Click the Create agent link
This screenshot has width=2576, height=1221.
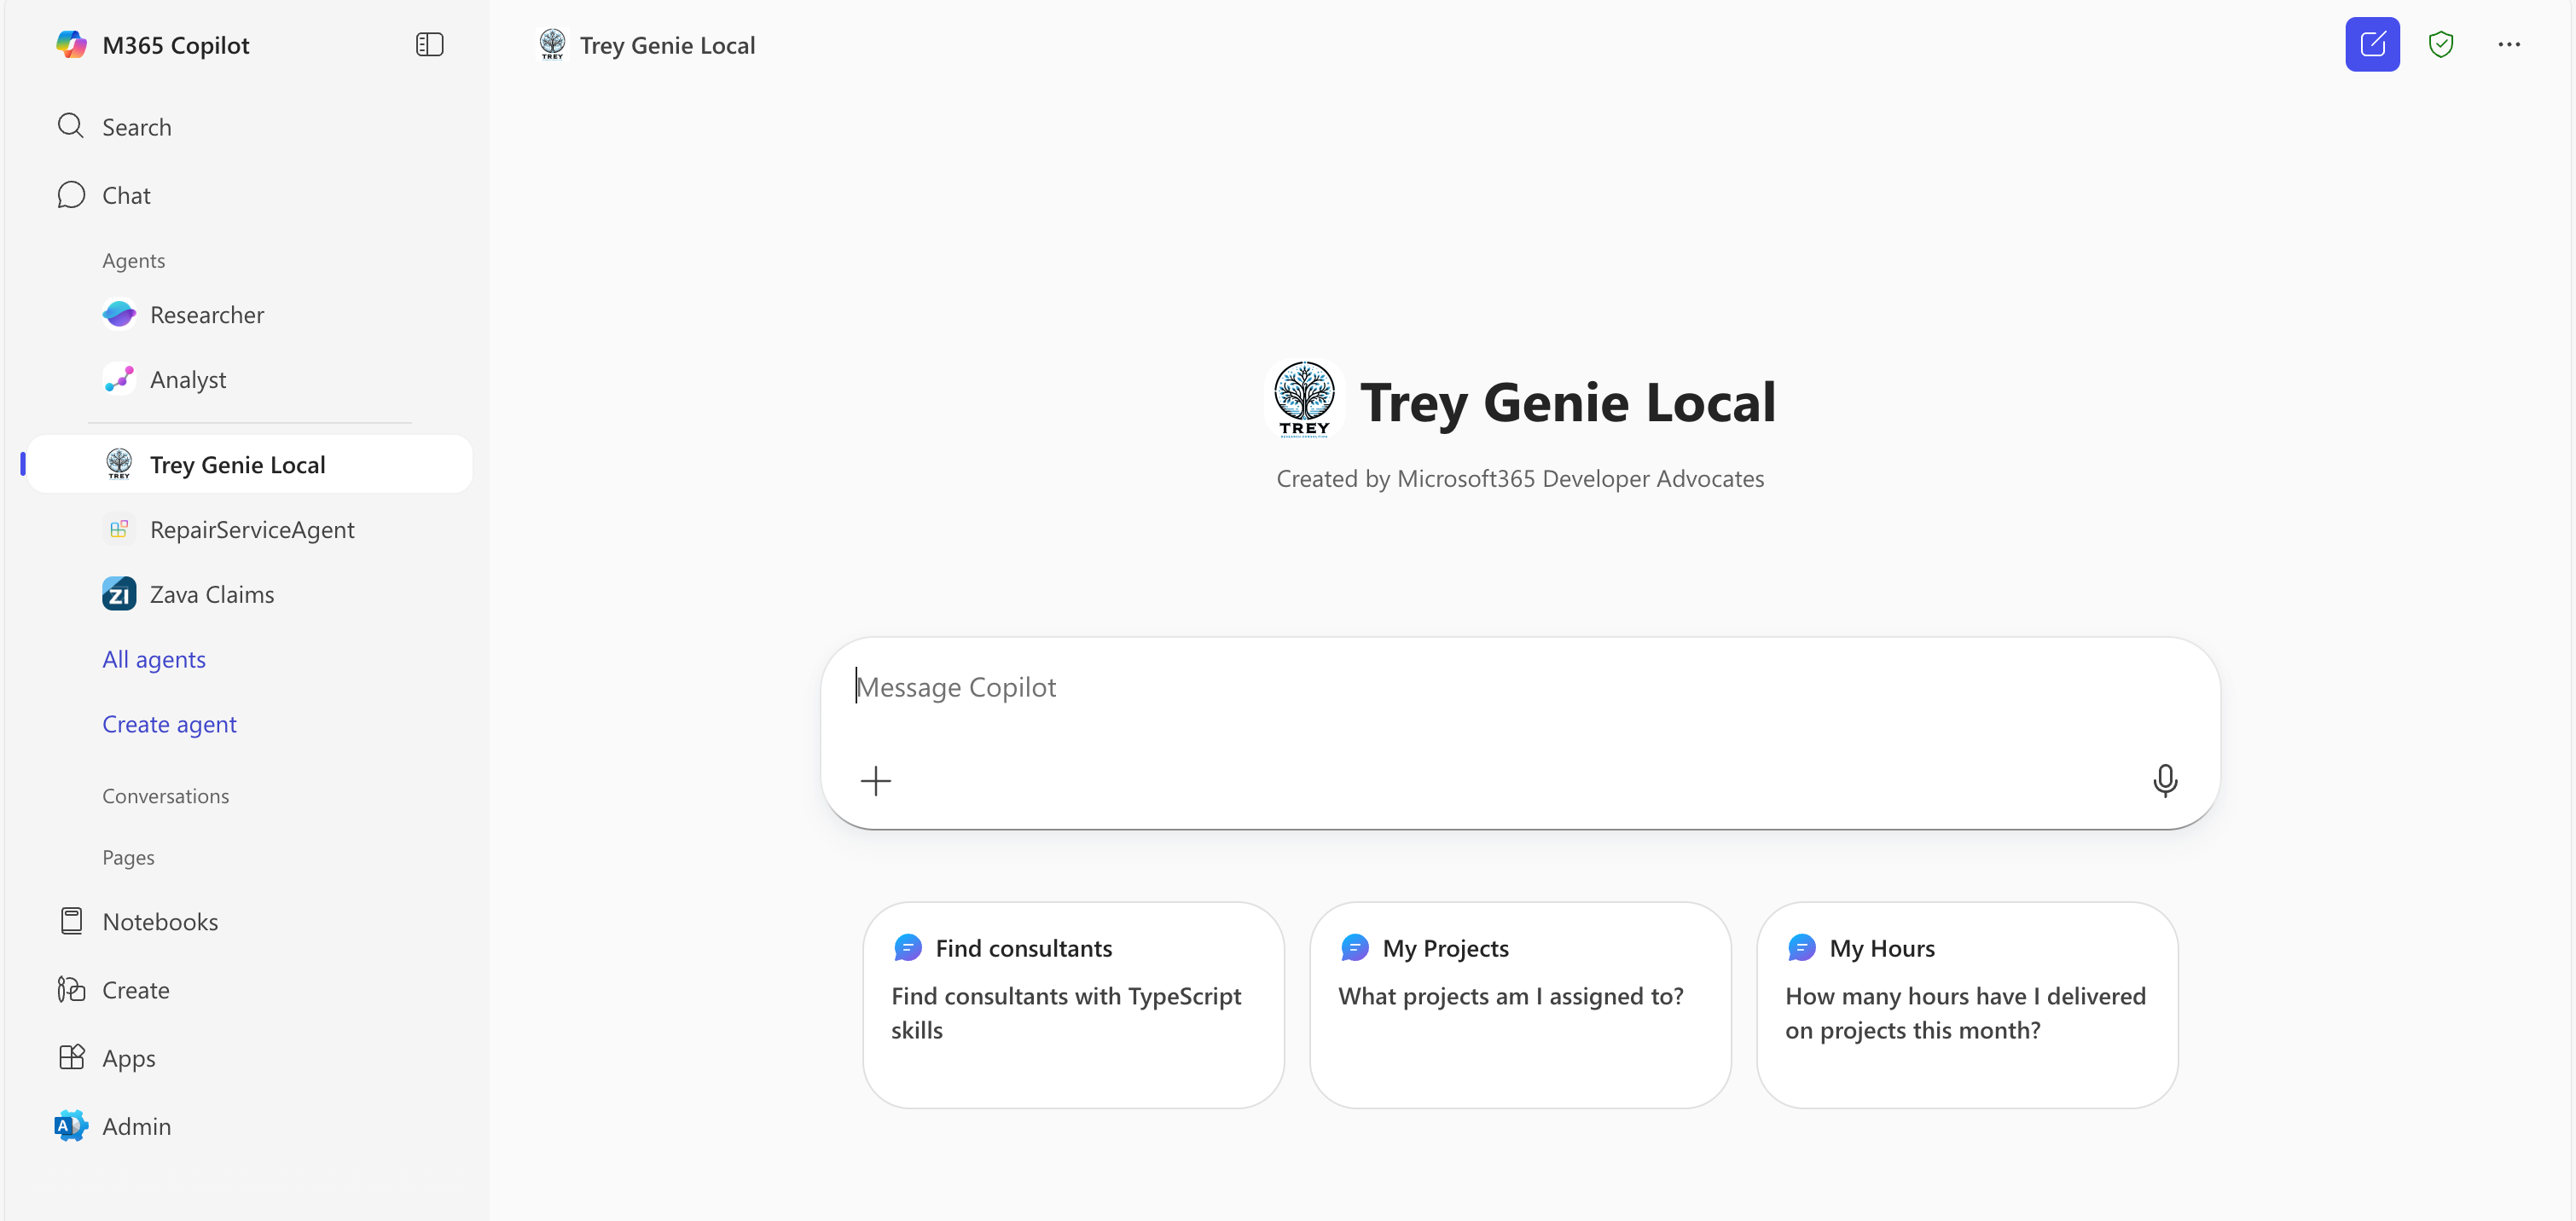(x=169, y=723)
